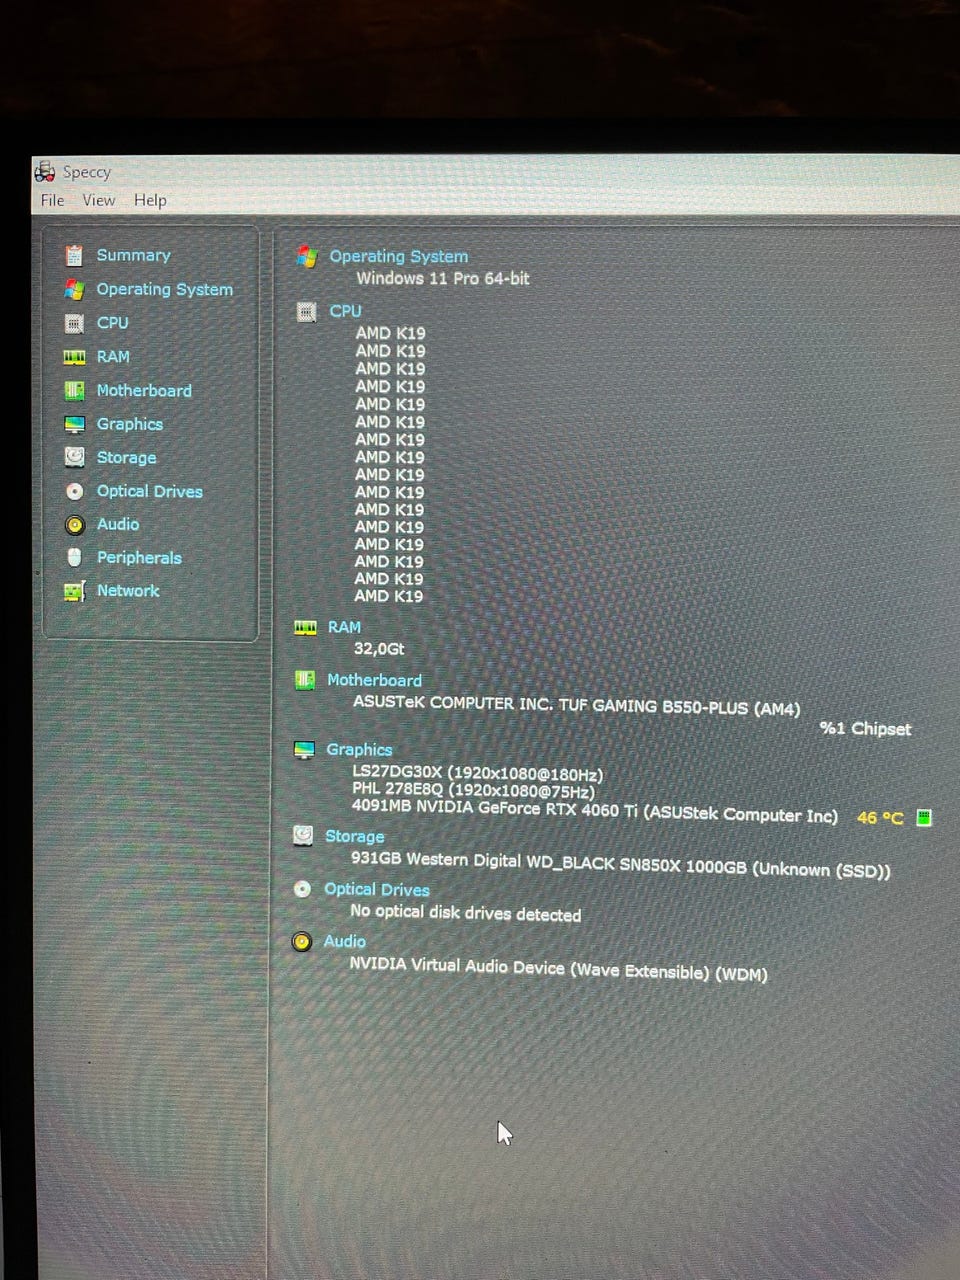Click the chip icon beside CPU heading

click(307, 312)
